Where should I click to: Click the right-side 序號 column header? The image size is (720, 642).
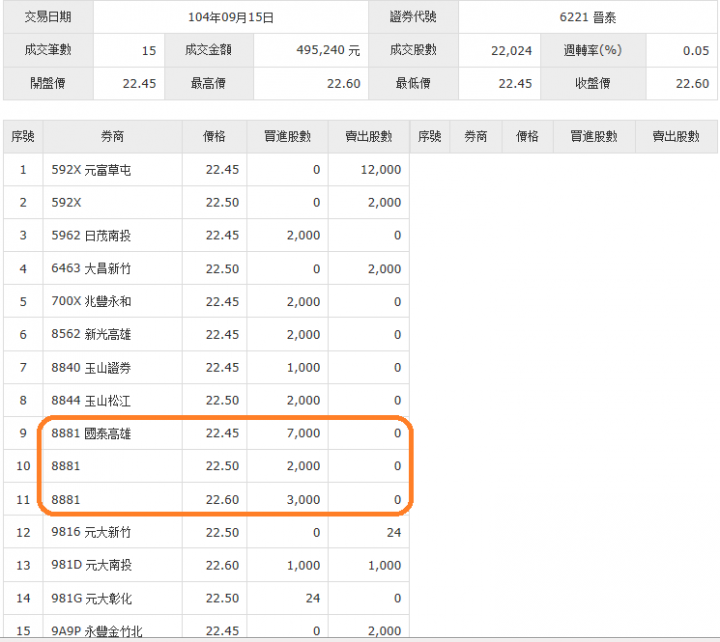pyautogui.click(x=430, y=136)
